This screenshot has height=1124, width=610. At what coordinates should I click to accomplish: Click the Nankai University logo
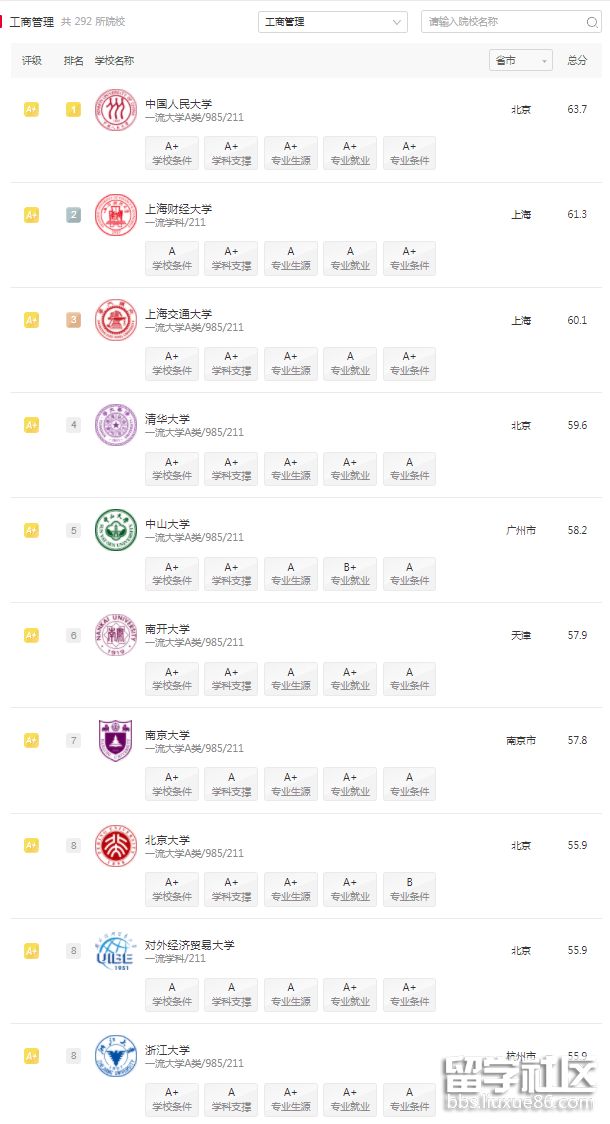coord(115,635)
